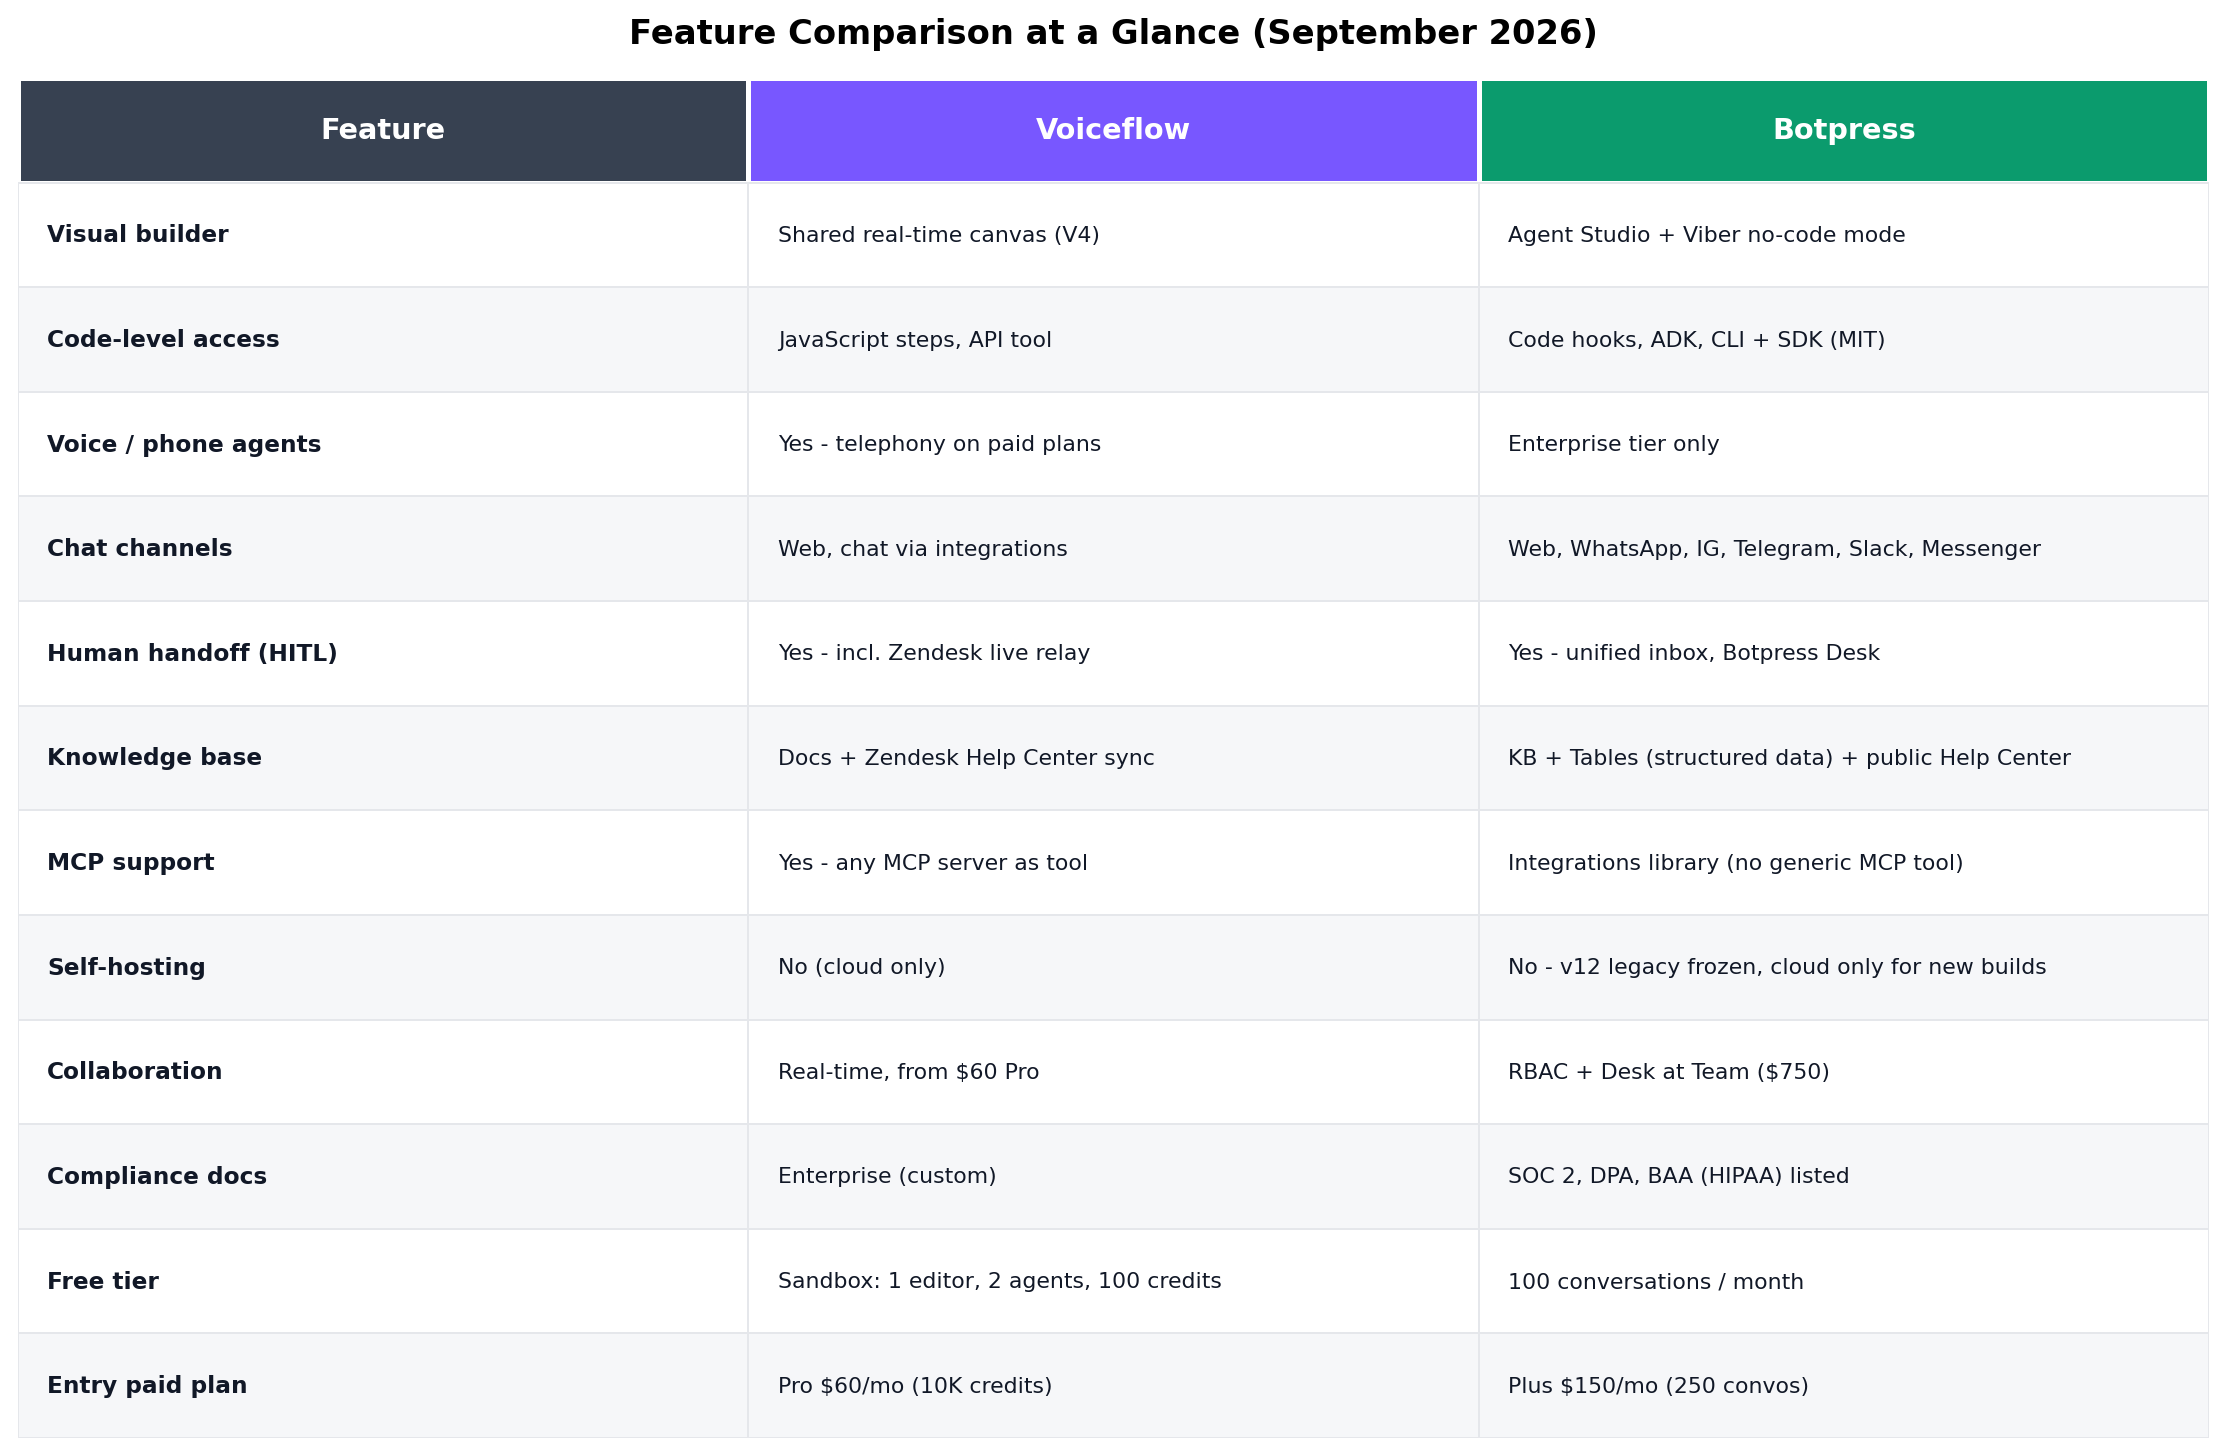Image resolution: width=2227 pixels, height=1456 pixels.
Task: Select the 'Collaboration' row label
Action: (134, 1072)
